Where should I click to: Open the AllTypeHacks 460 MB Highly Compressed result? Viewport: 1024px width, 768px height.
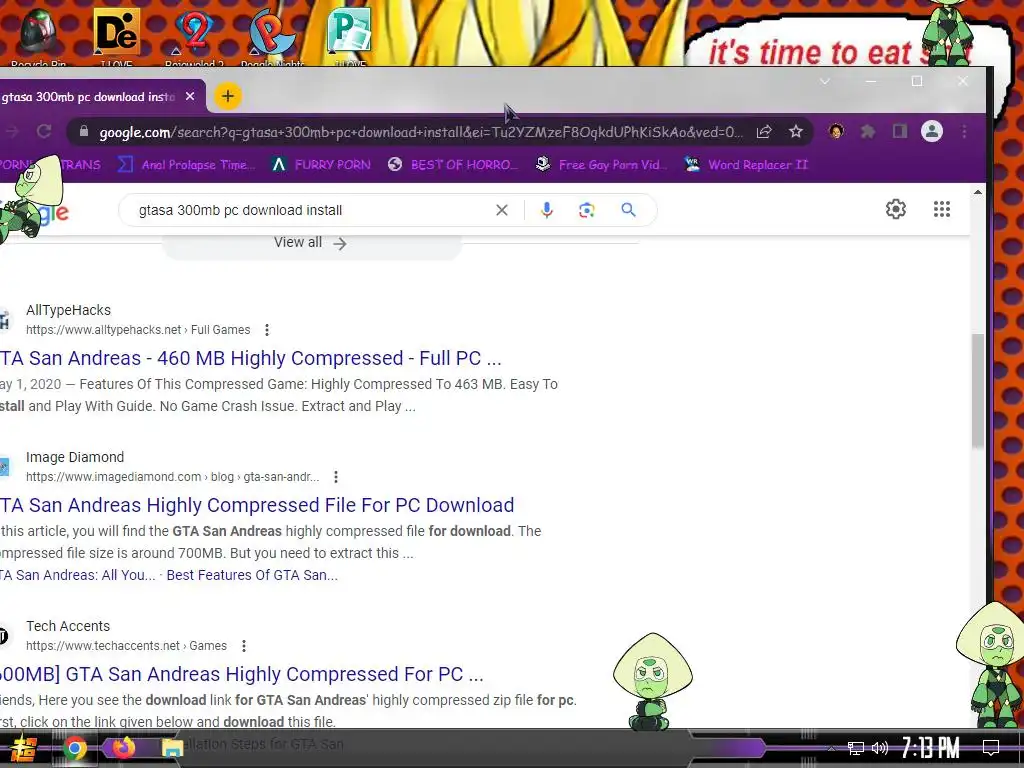250,358
